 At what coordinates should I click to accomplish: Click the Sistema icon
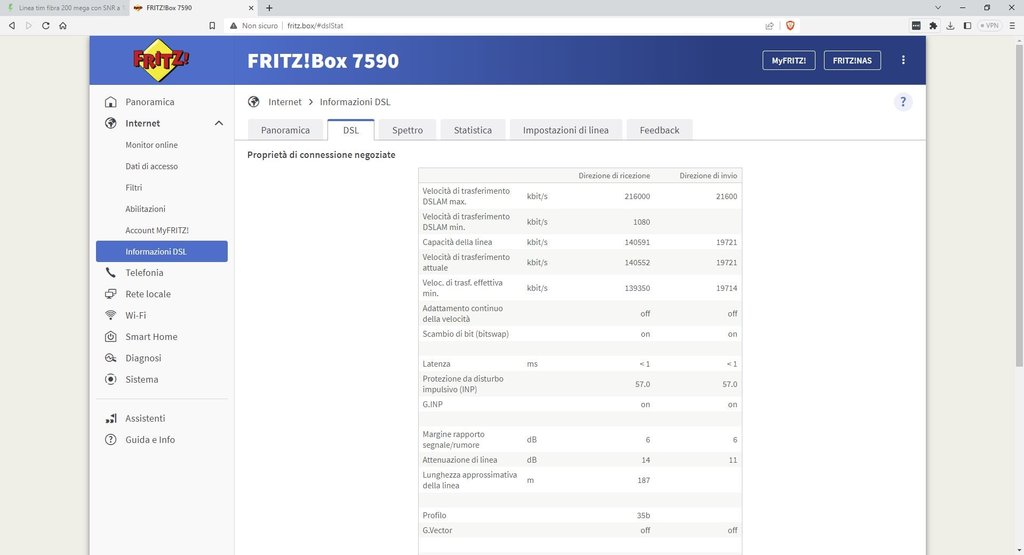tap(111, 379)
